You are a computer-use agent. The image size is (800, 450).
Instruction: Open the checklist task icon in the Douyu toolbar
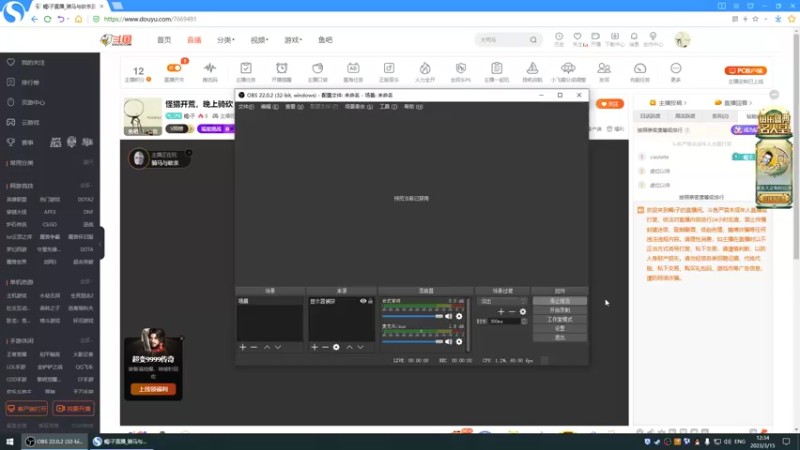(246, 68)
